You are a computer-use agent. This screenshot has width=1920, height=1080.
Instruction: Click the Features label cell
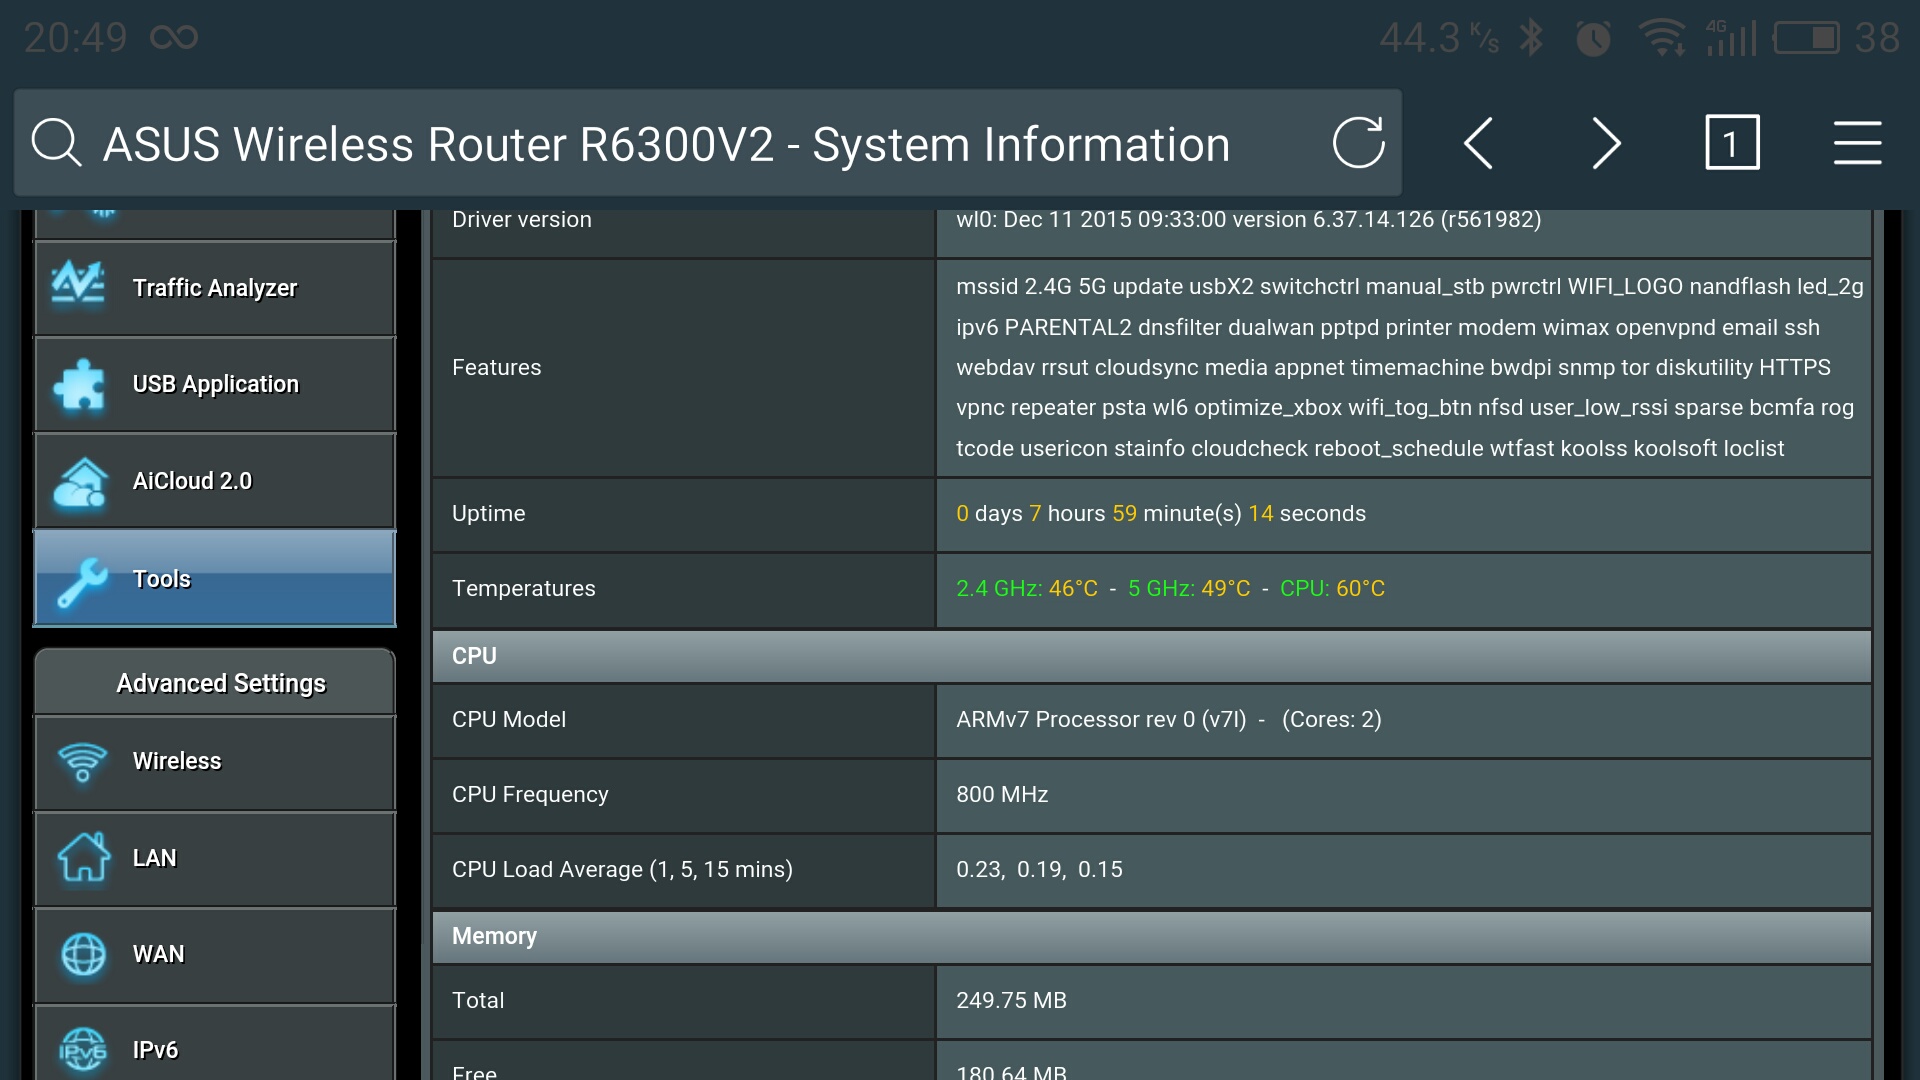684,368
